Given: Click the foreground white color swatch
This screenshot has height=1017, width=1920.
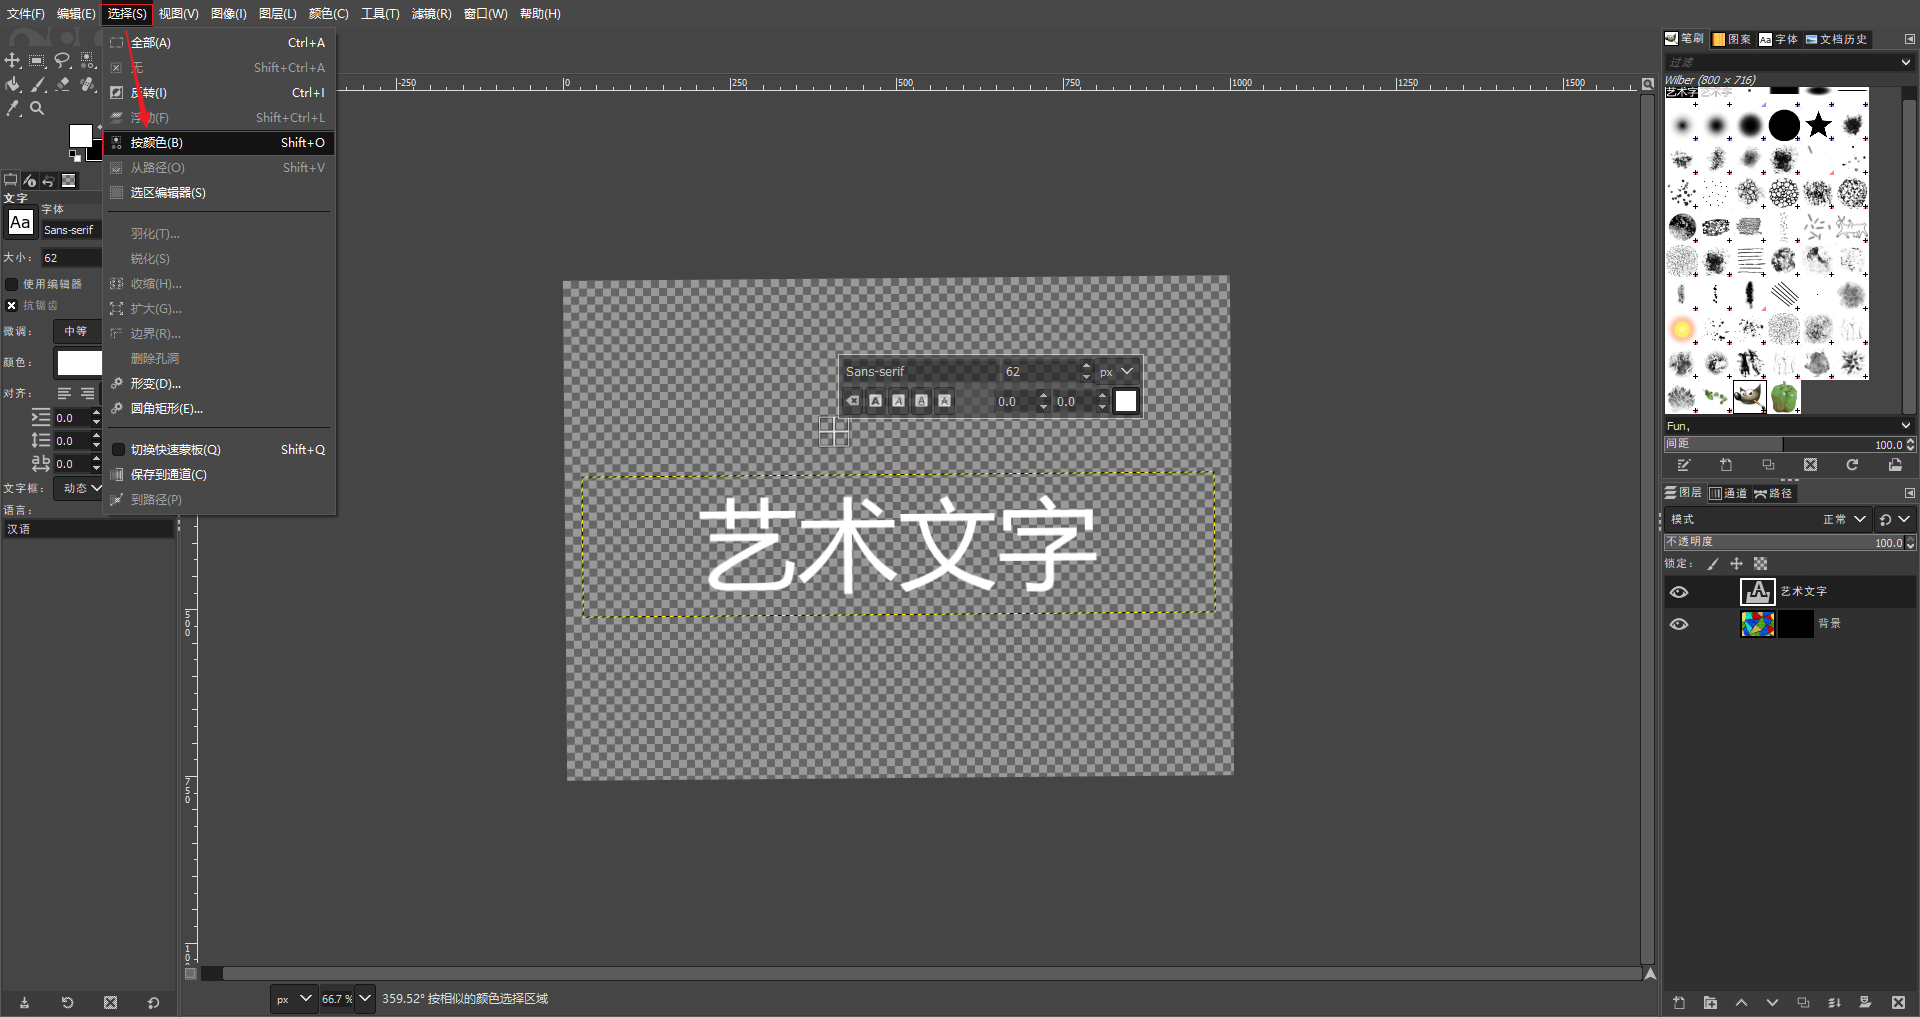Looking at the screenshot, I should pyautogui.click(x=80, y=136).
